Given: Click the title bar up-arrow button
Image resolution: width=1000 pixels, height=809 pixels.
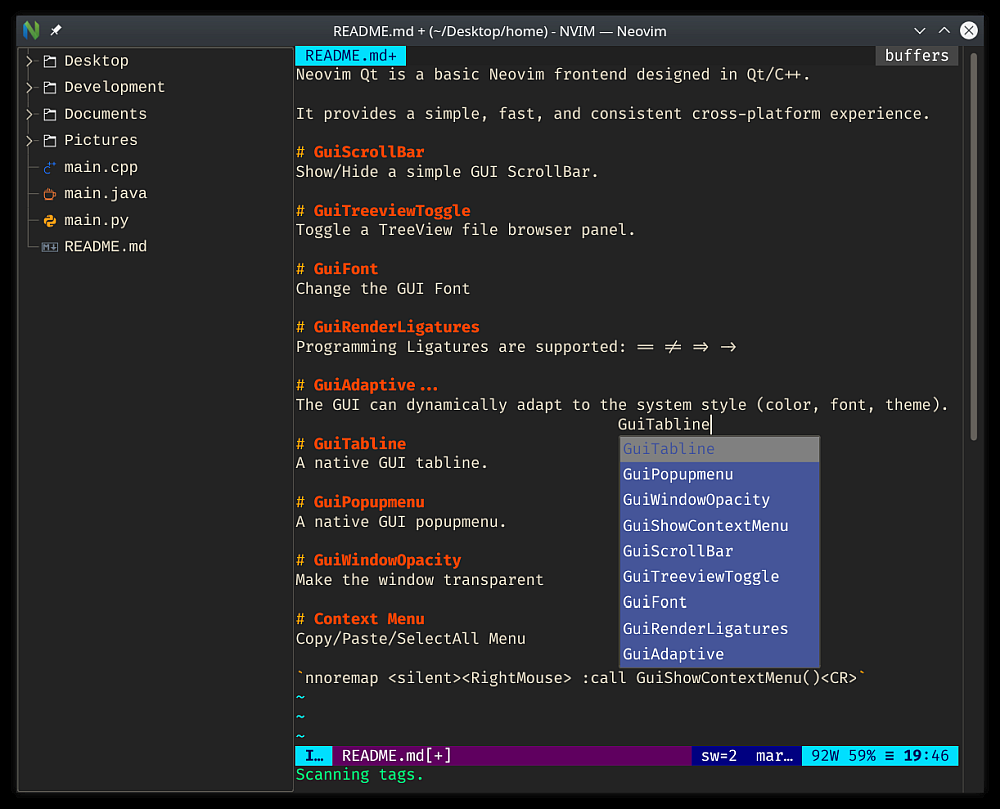Looking at the screenshot, I should 944,31.
